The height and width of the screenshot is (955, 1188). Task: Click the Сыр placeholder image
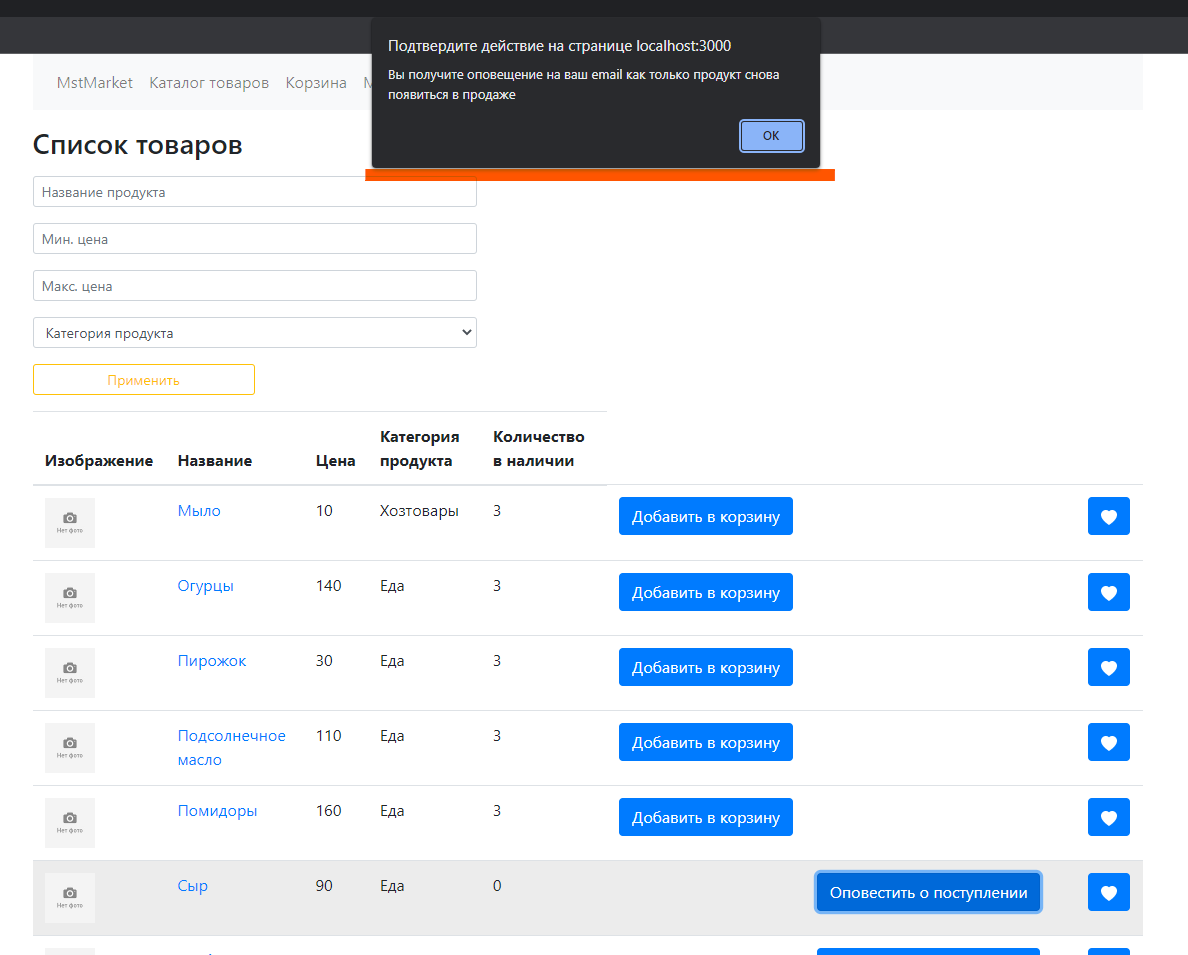(70, 898)
